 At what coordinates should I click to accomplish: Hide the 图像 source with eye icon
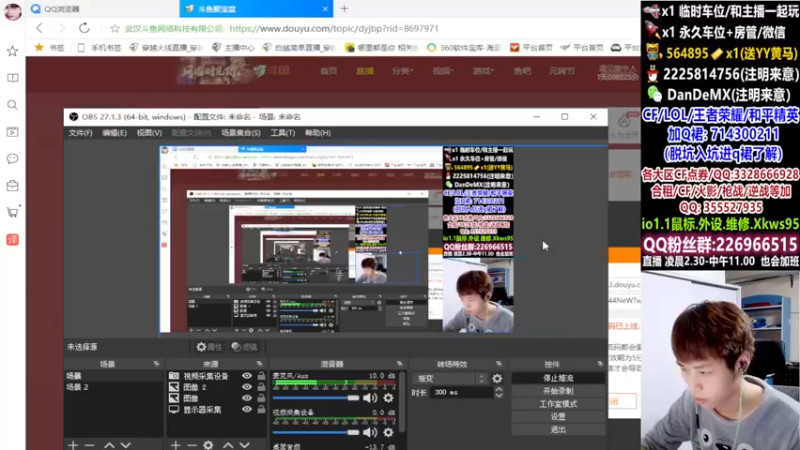[247, 398]
